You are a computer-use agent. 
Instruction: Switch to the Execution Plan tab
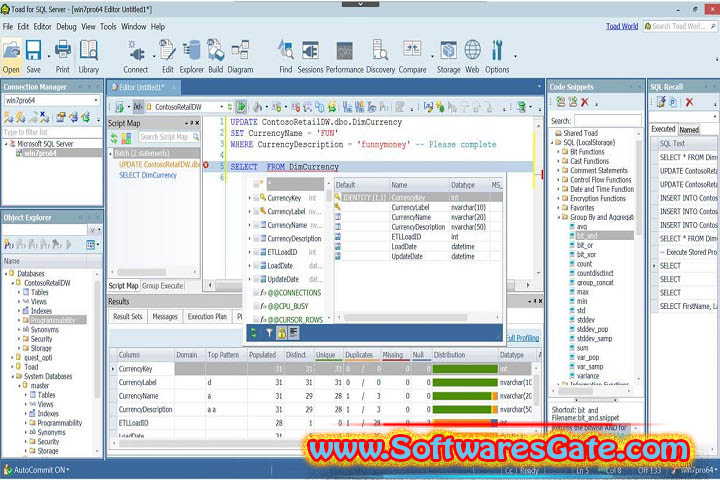pos(207,316)
